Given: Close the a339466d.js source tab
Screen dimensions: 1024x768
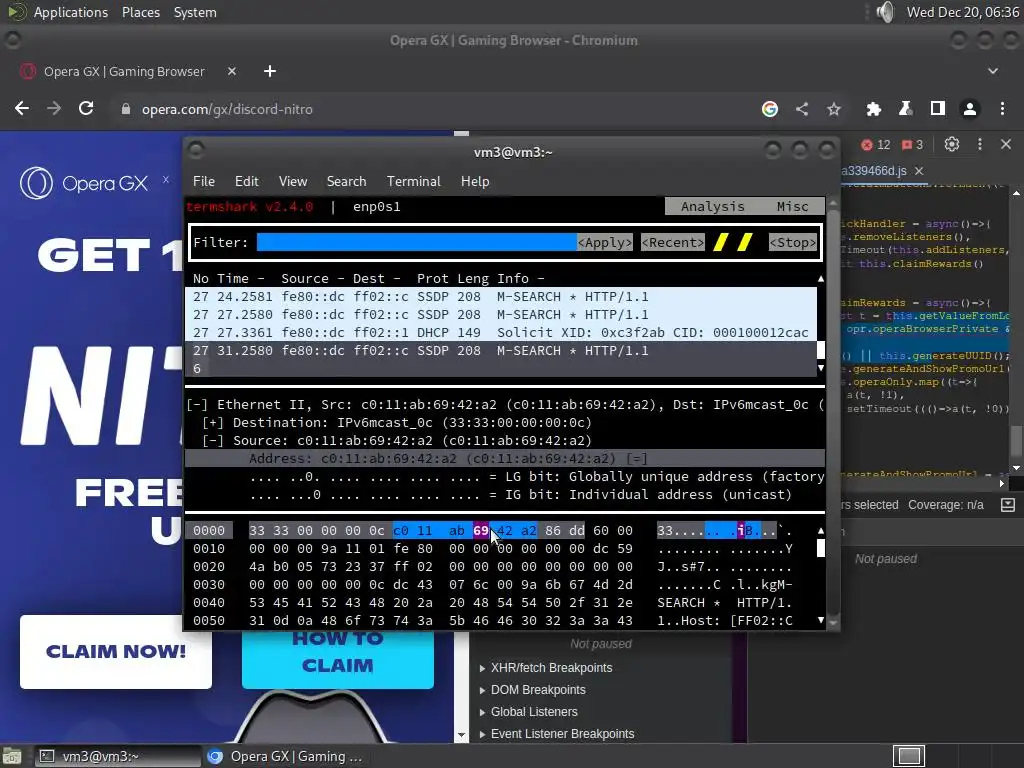Looking at the screenshot, I should pos(919,171).
